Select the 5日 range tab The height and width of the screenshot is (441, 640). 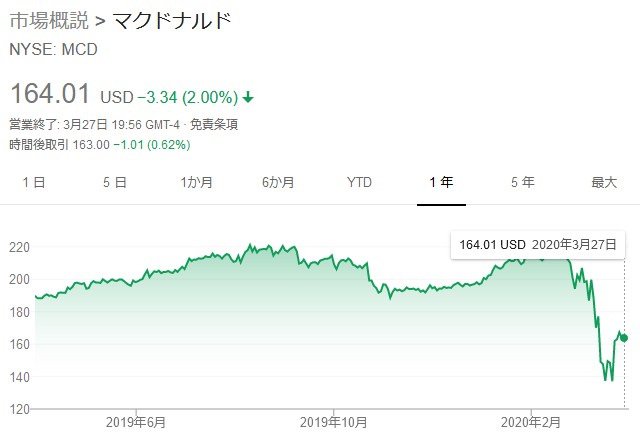click(114, 182)
